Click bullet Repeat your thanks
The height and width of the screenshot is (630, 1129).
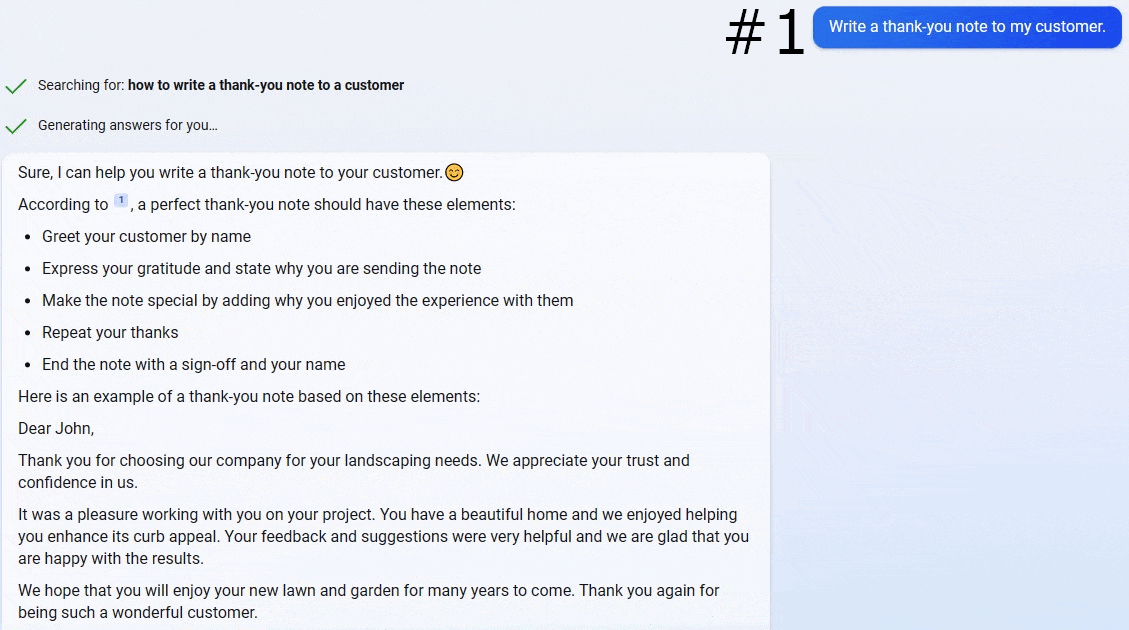pyautogui.click(x=110, y=333)
